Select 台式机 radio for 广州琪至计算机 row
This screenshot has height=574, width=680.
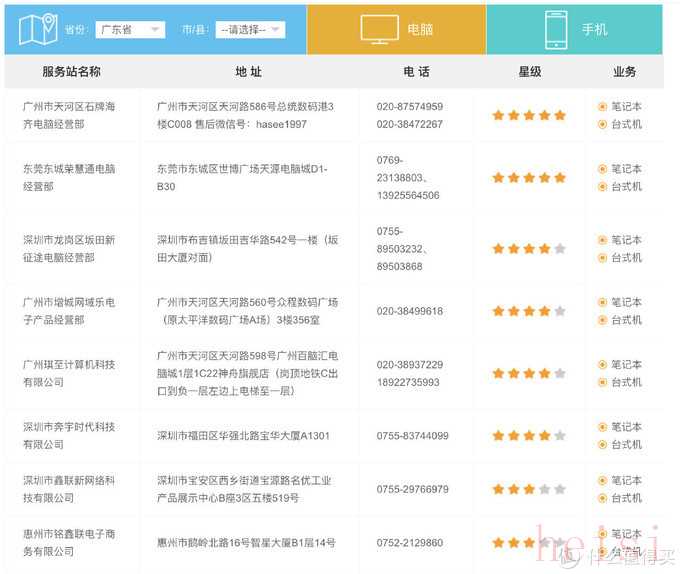[x=603, y=382]
